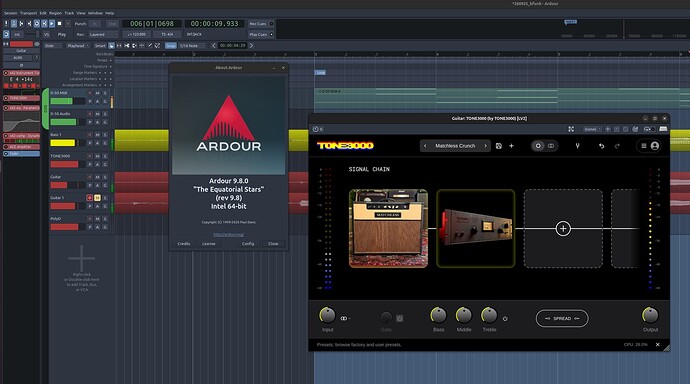
Task: Open the Slide edit mode dropdown
Action: [52, 46]
